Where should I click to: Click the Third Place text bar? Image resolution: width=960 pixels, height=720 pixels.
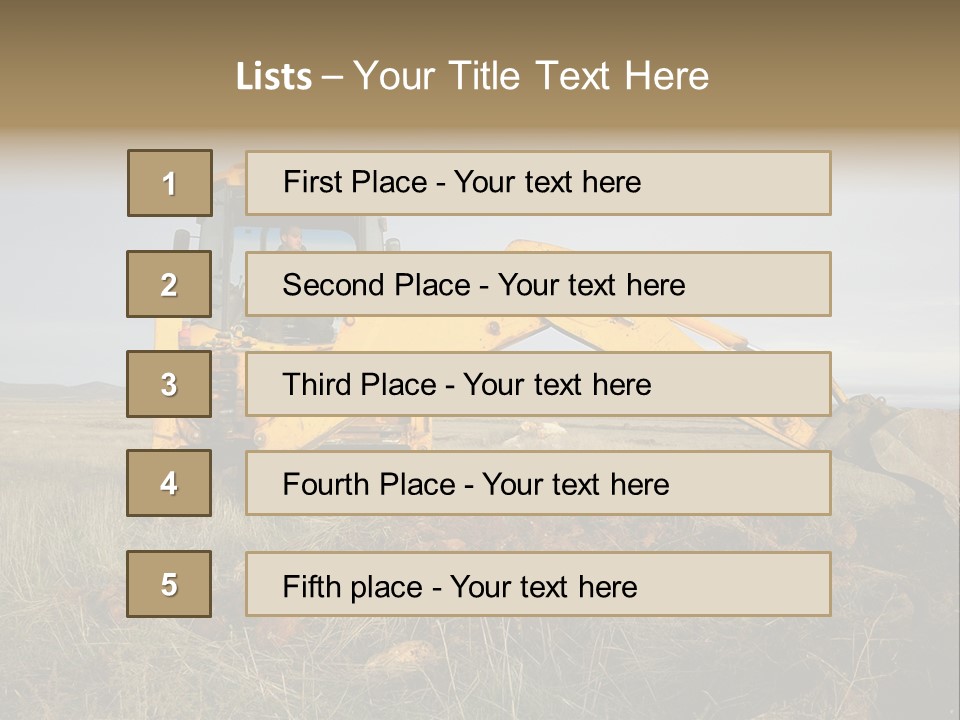click(538, 384)
